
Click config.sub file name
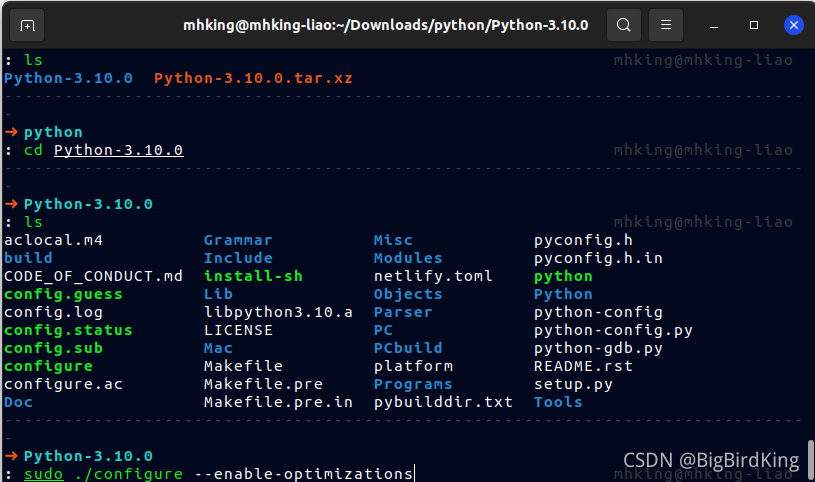54,348
